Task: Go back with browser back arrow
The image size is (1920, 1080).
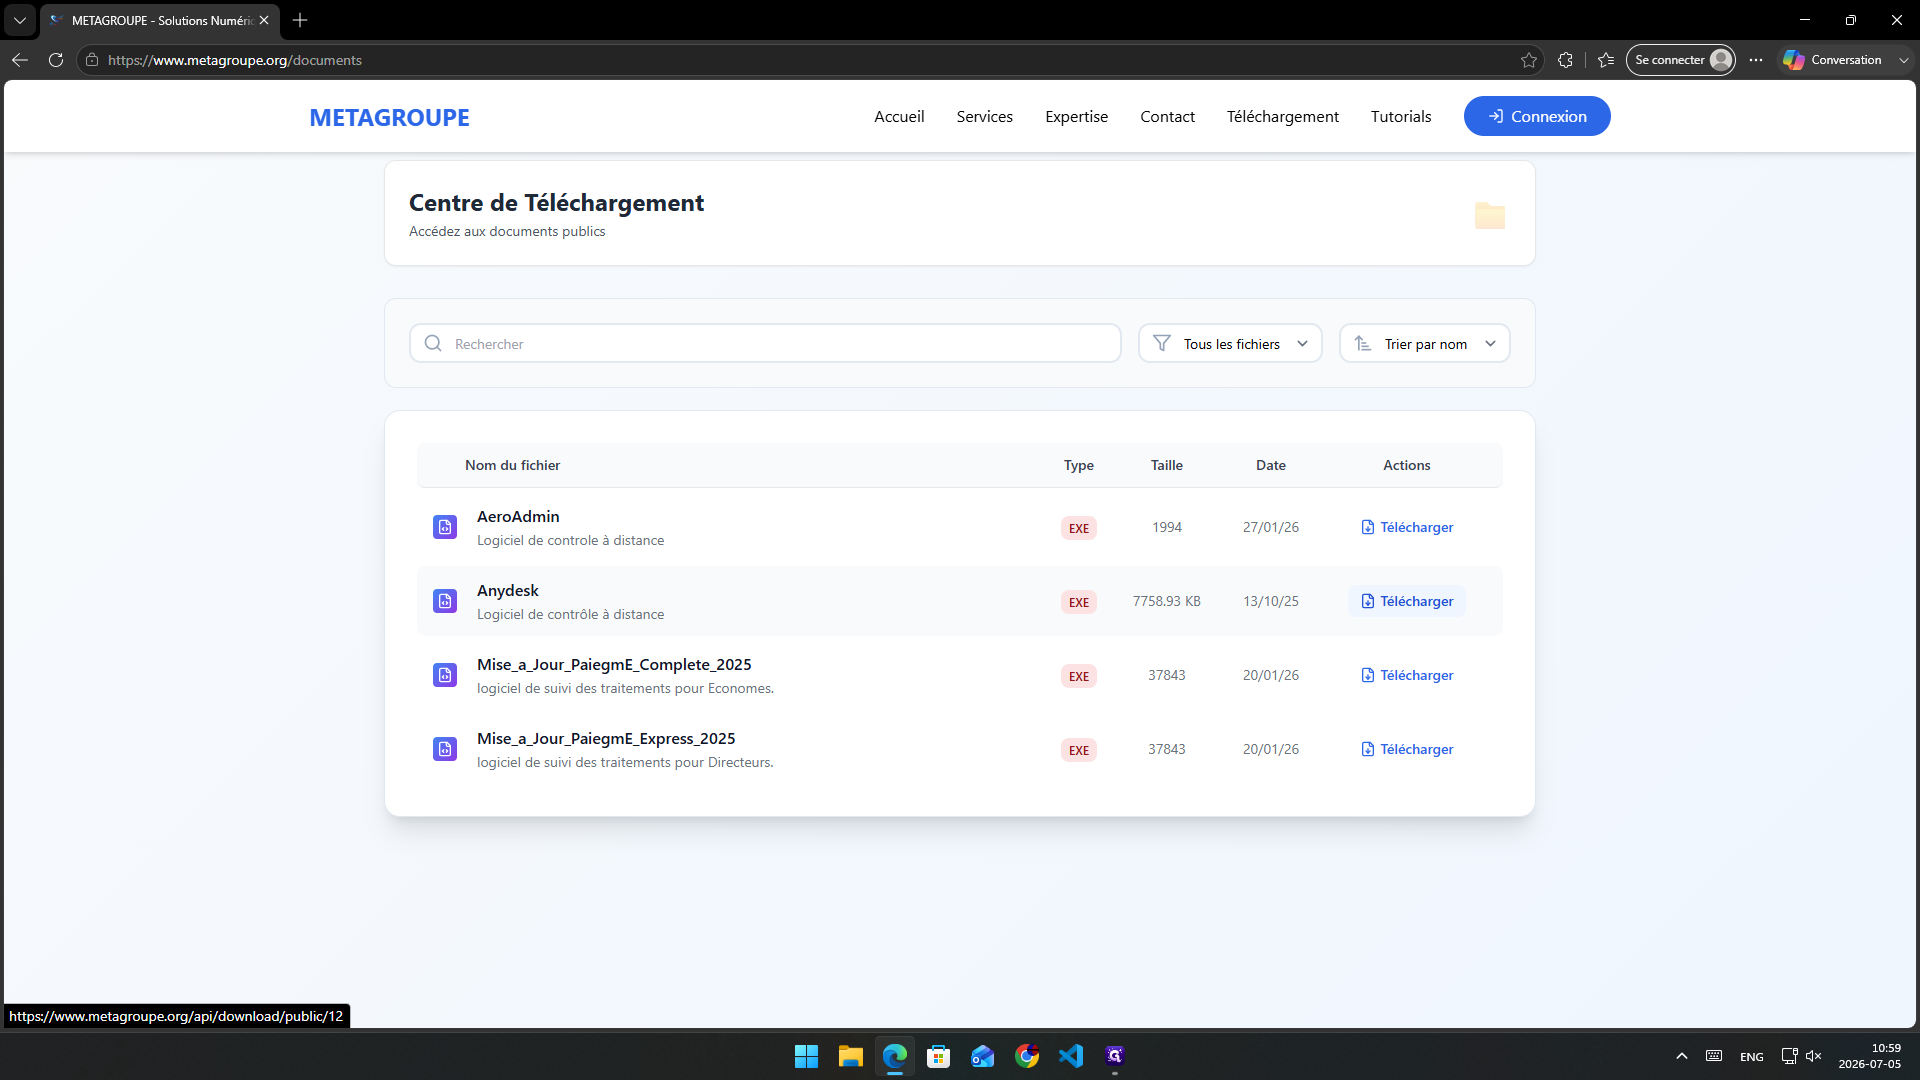Action: pyautogui.click(x=20, y=60)
